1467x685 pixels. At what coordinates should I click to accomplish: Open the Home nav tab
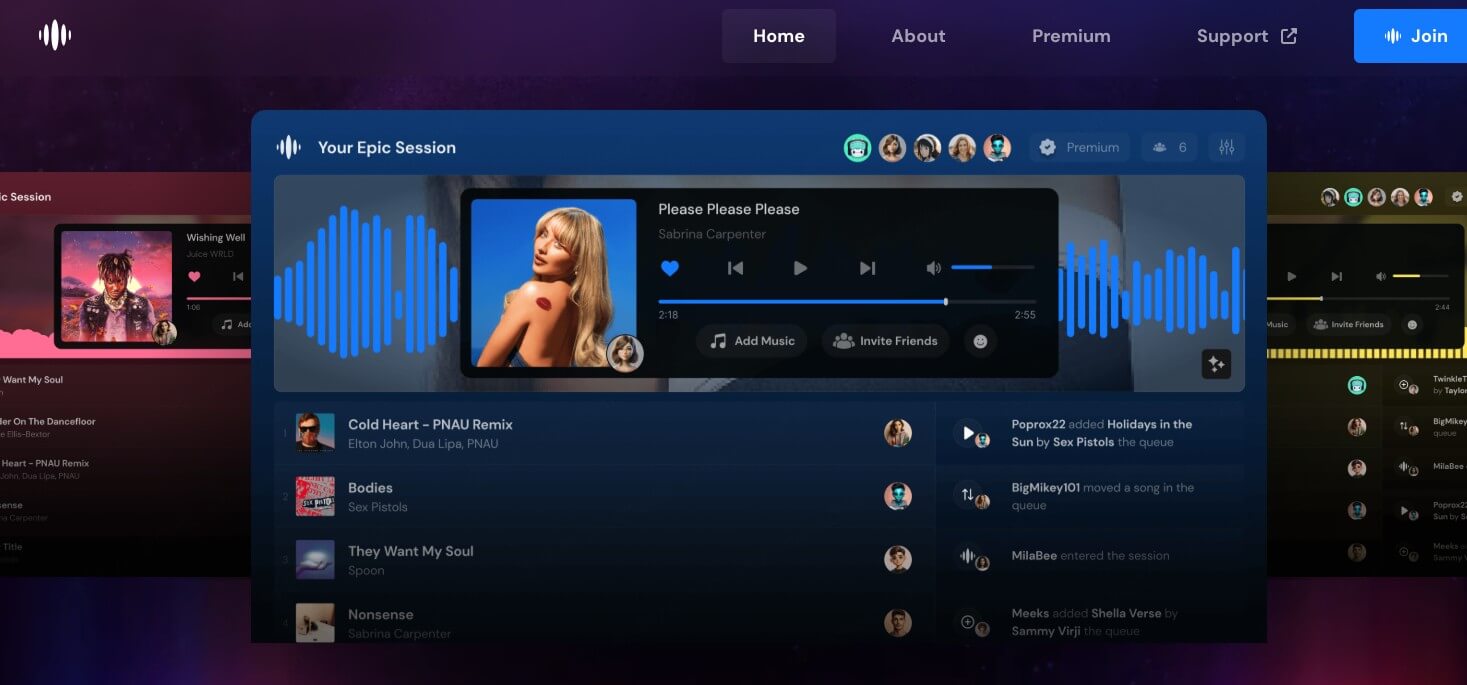(x=779, y=36)
